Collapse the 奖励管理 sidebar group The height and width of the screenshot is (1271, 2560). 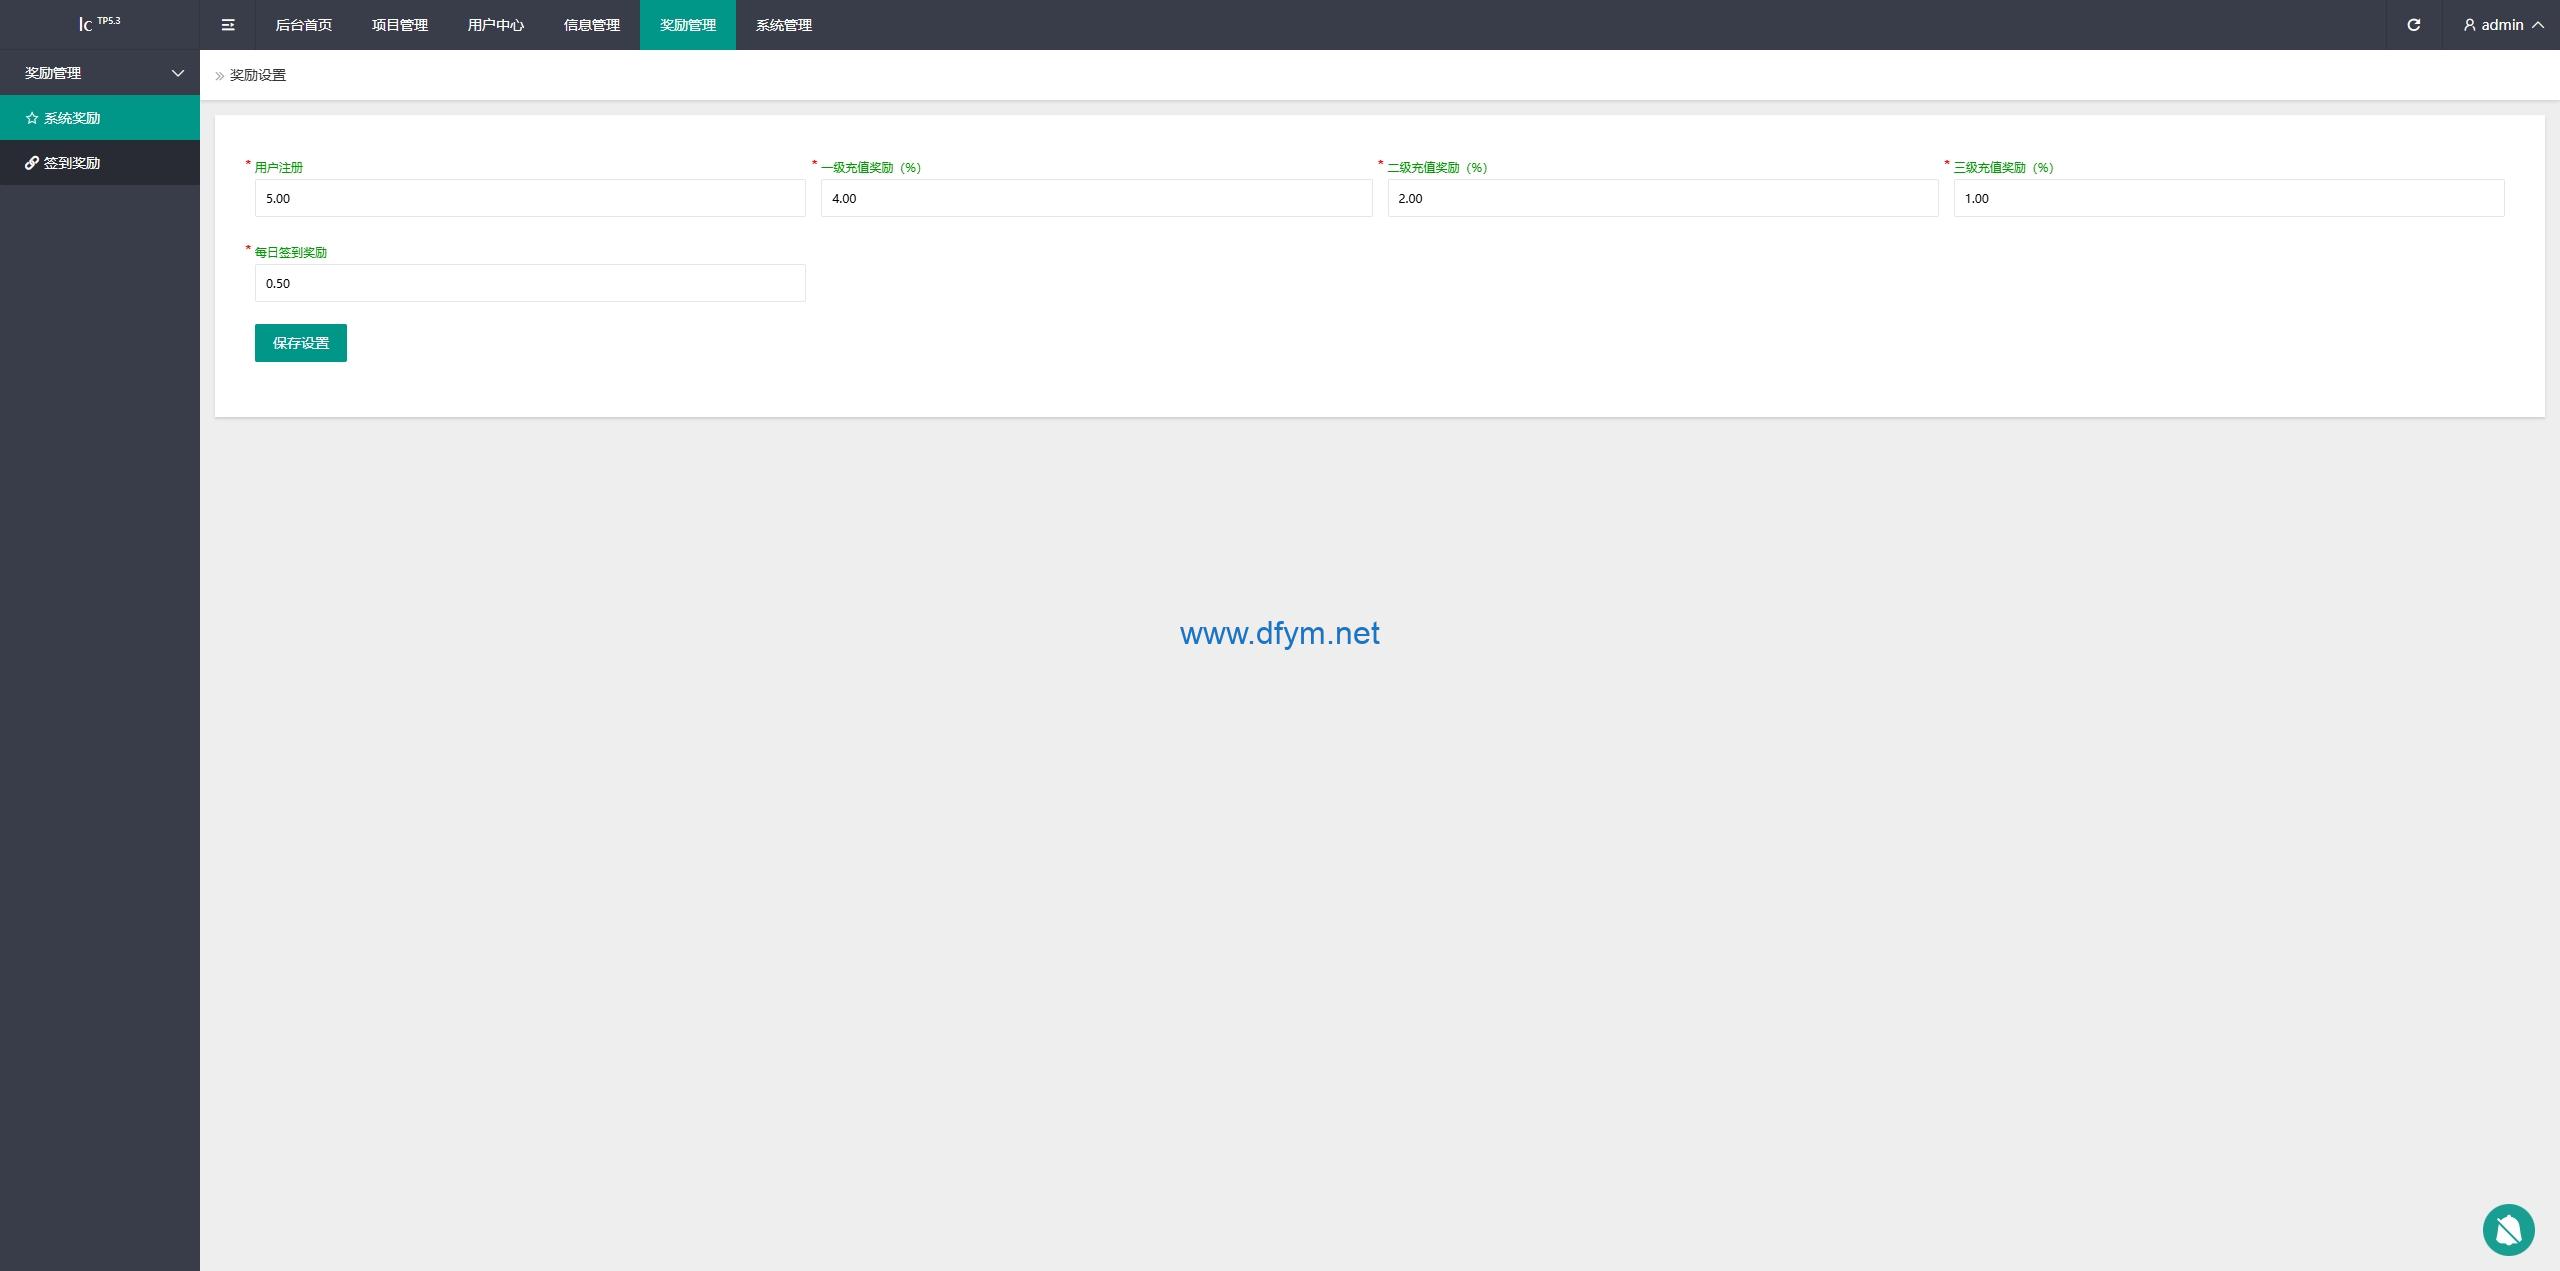pyautogui.click(x=100, y=73)
